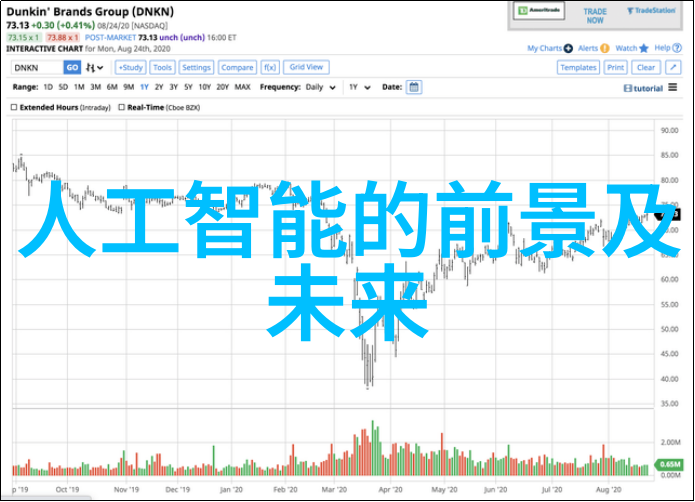Select the MAX range
This screenshot has width=695, height=502.
(x=242, y=87)
